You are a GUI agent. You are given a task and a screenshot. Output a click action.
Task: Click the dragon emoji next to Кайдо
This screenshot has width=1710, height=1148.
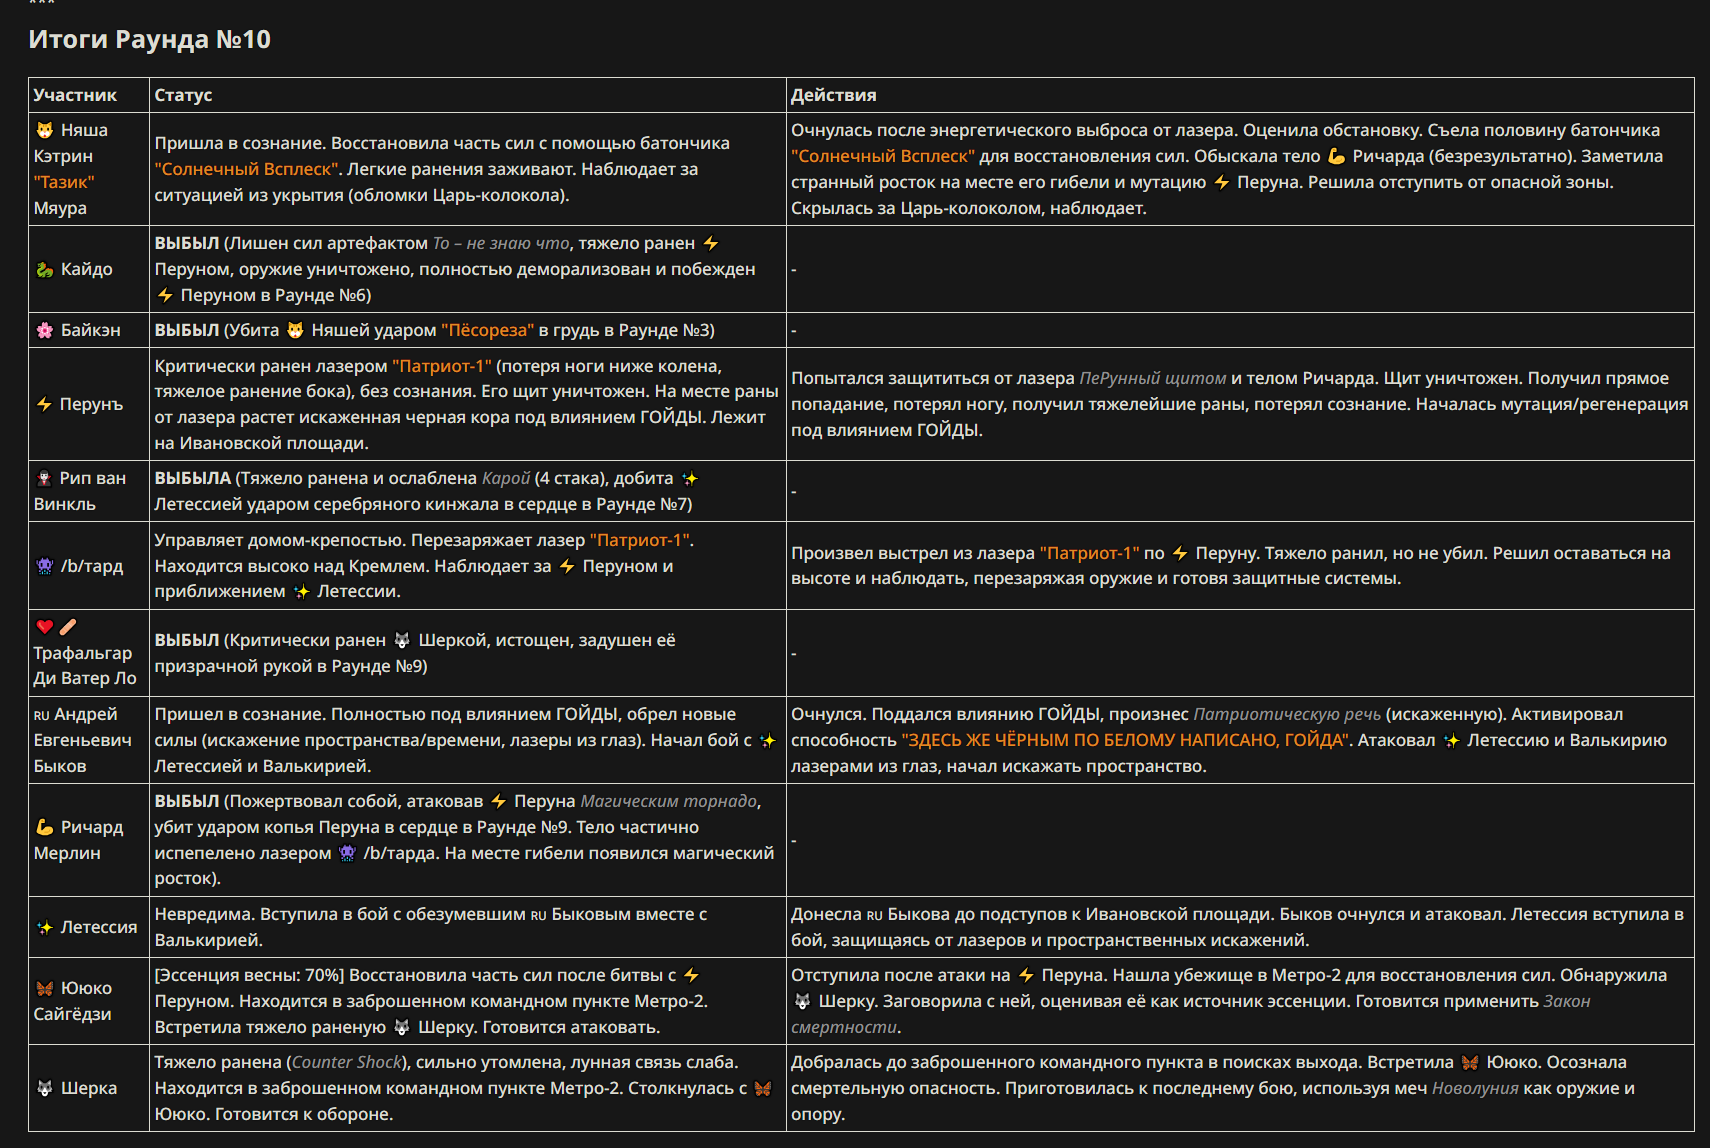(x=44, y=269)
